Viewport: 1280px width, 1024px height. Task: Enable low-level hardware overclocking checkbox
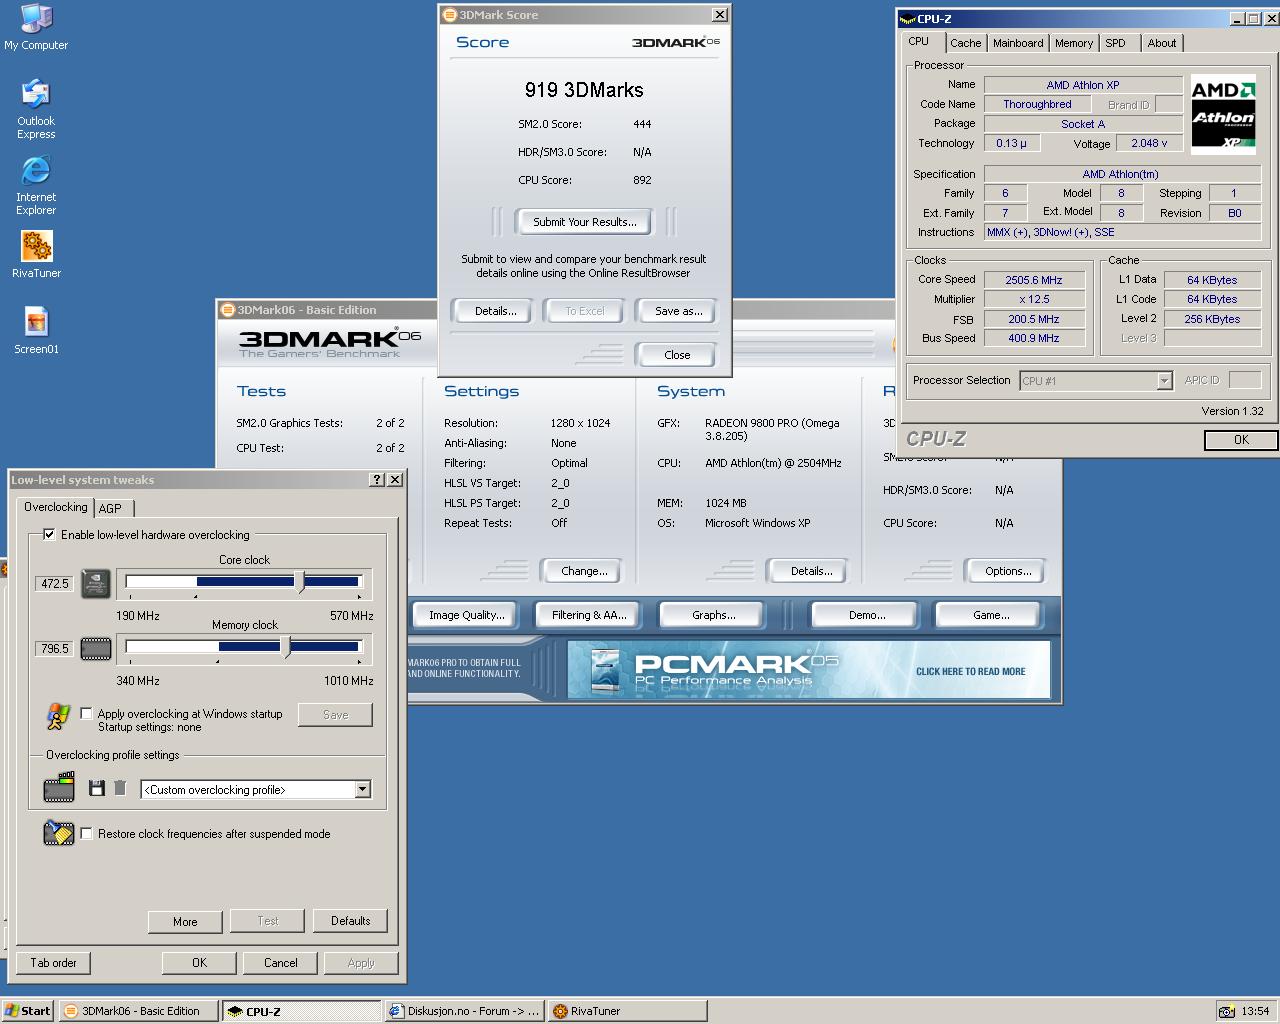point(49,535)
